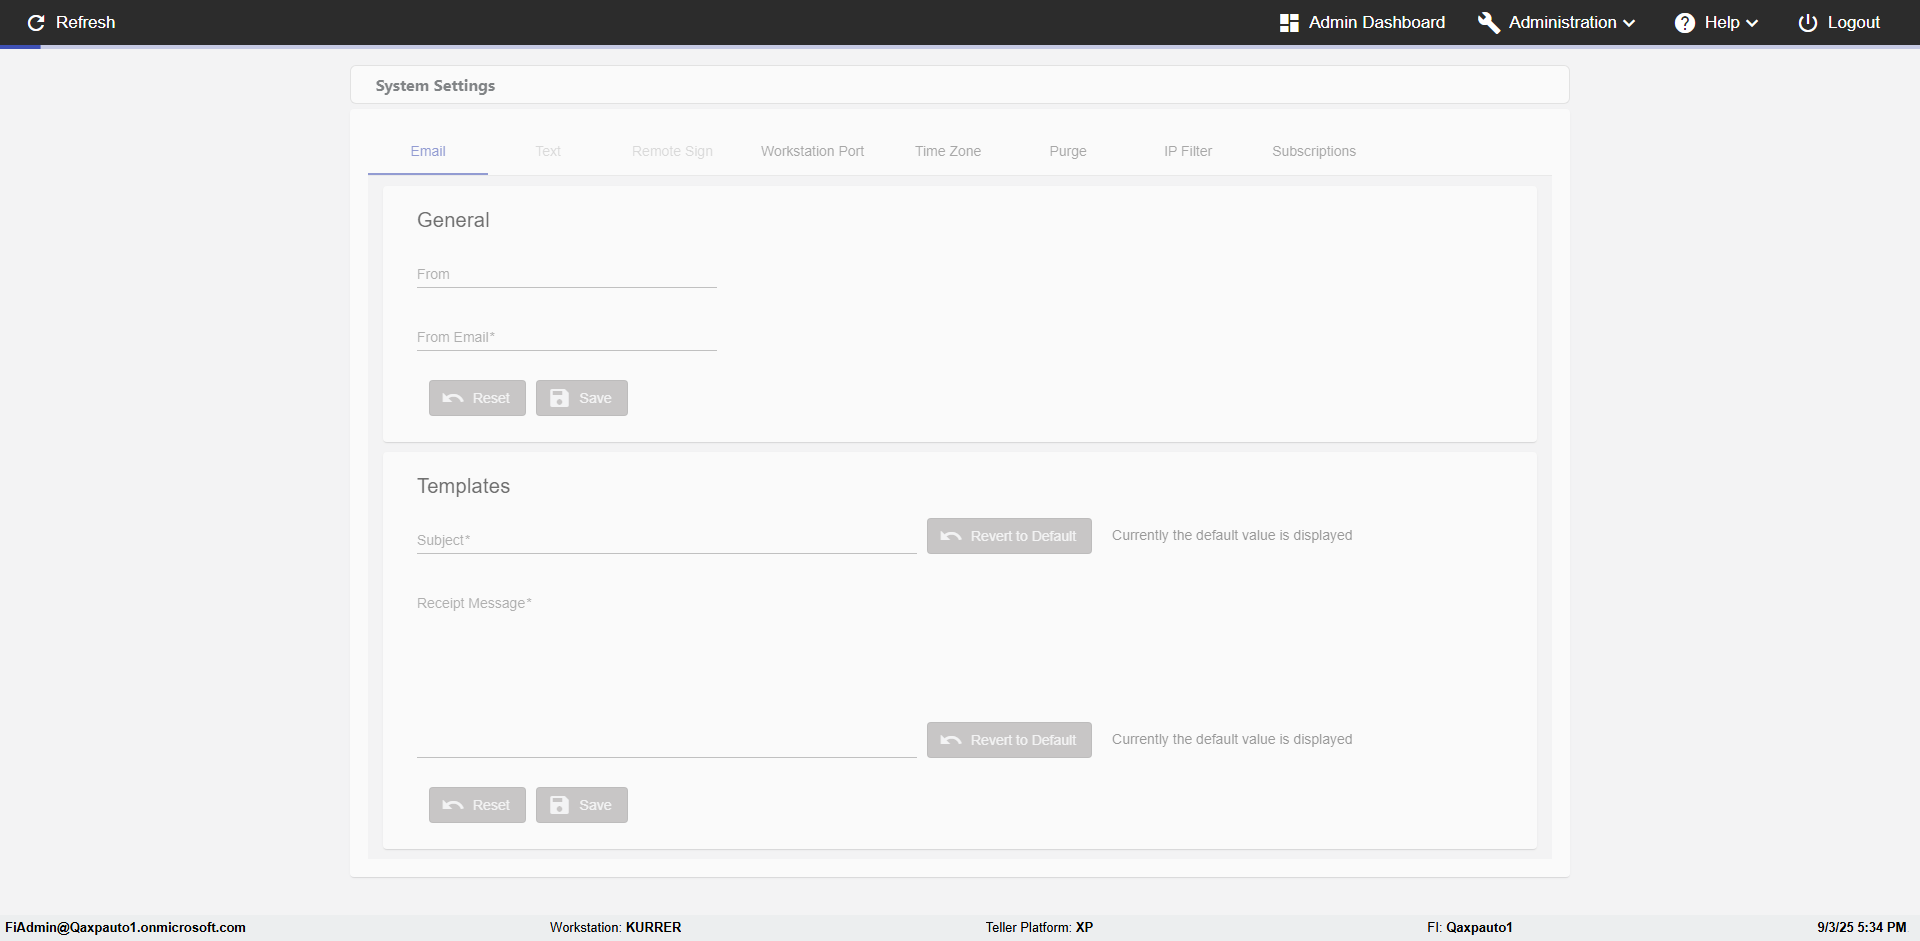Click the Logout power icon

(1808, 23)
